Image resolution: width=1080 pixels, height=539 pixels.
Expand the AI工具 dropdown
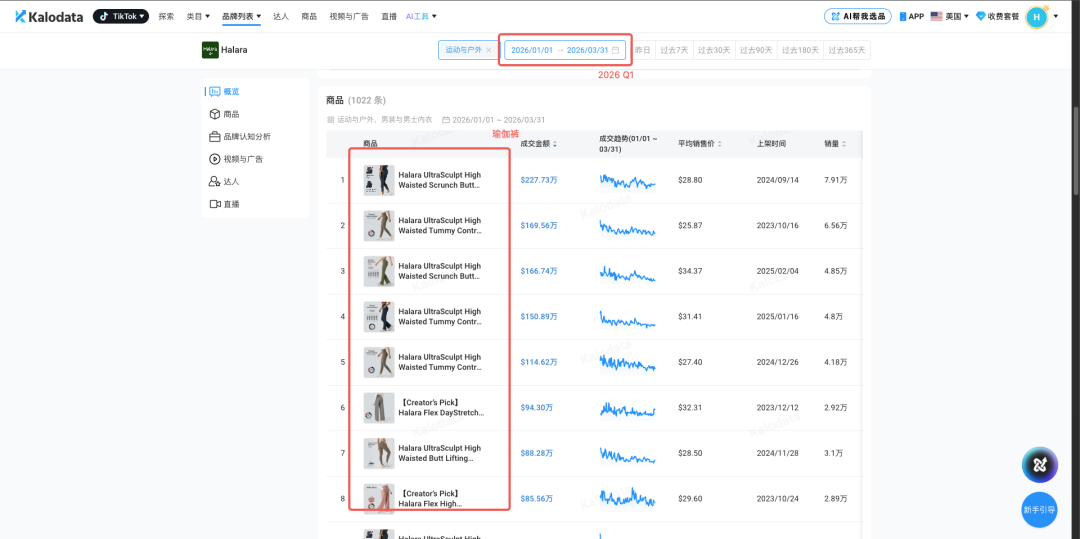click(x=421, y=16)
